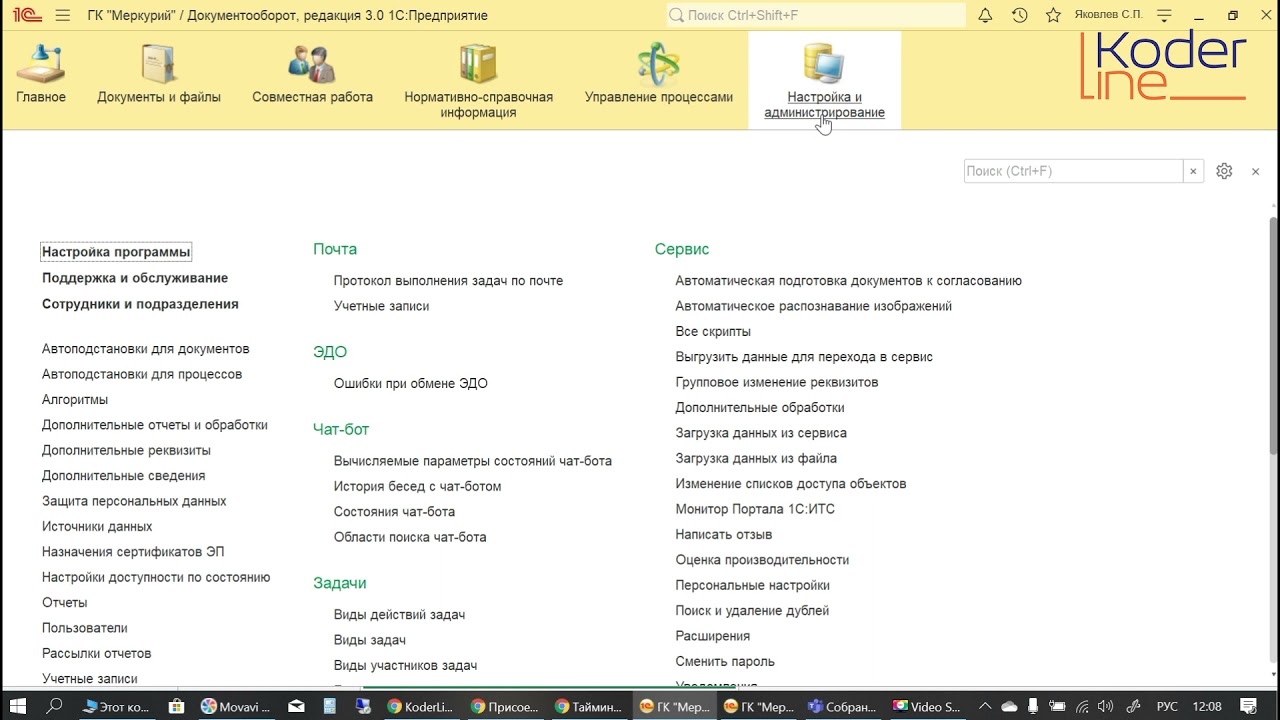Open the notifications bell
The width and height of the screenshot is (1280, 720).
coord(985,15)
